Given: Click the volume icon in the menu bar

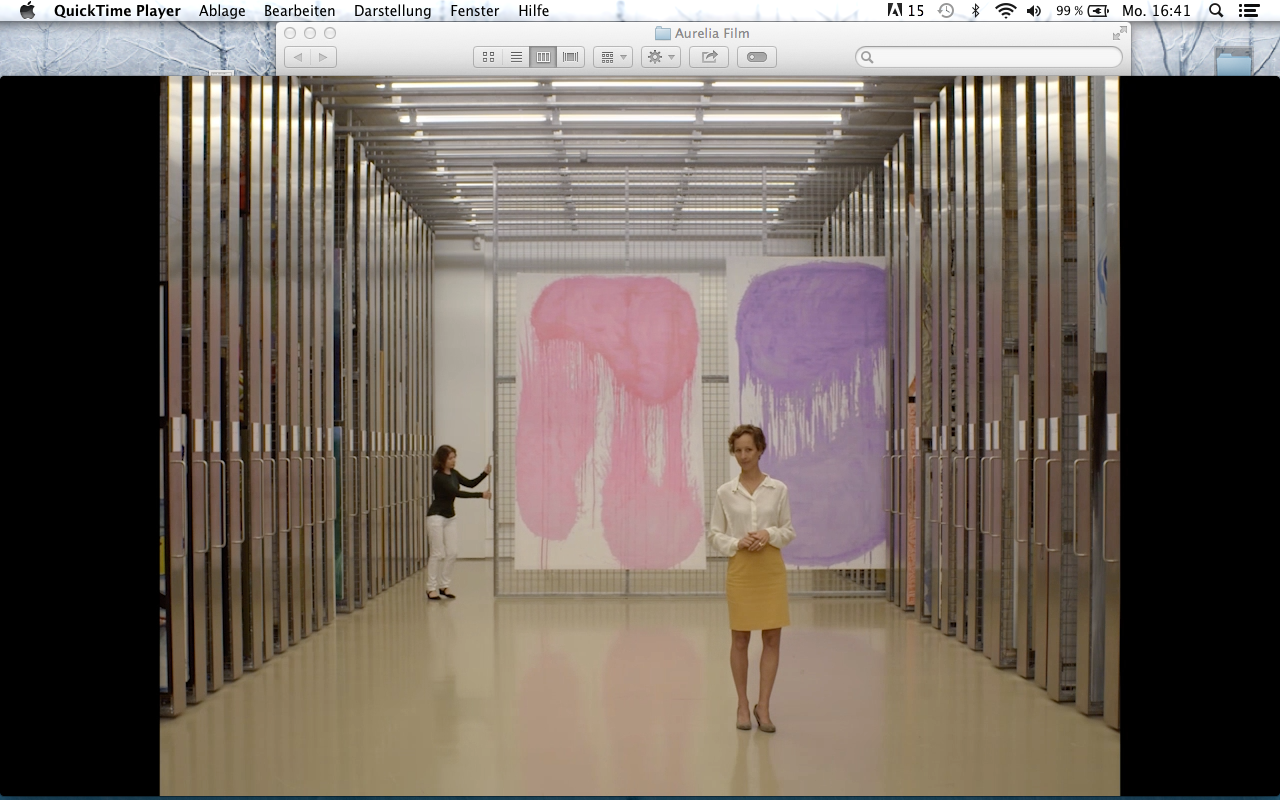Looking at the screenshot, I should pyautogui.click(x=1034, y=11).
